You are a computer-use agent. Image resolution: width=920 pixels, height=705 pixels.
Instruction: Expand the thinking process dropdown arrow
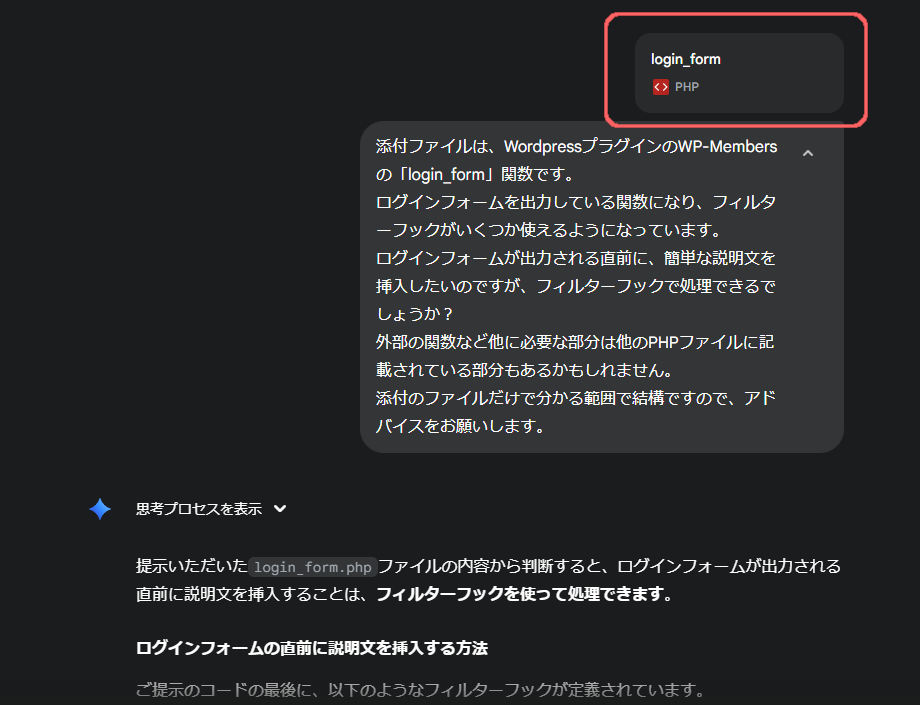pos(280,509)
